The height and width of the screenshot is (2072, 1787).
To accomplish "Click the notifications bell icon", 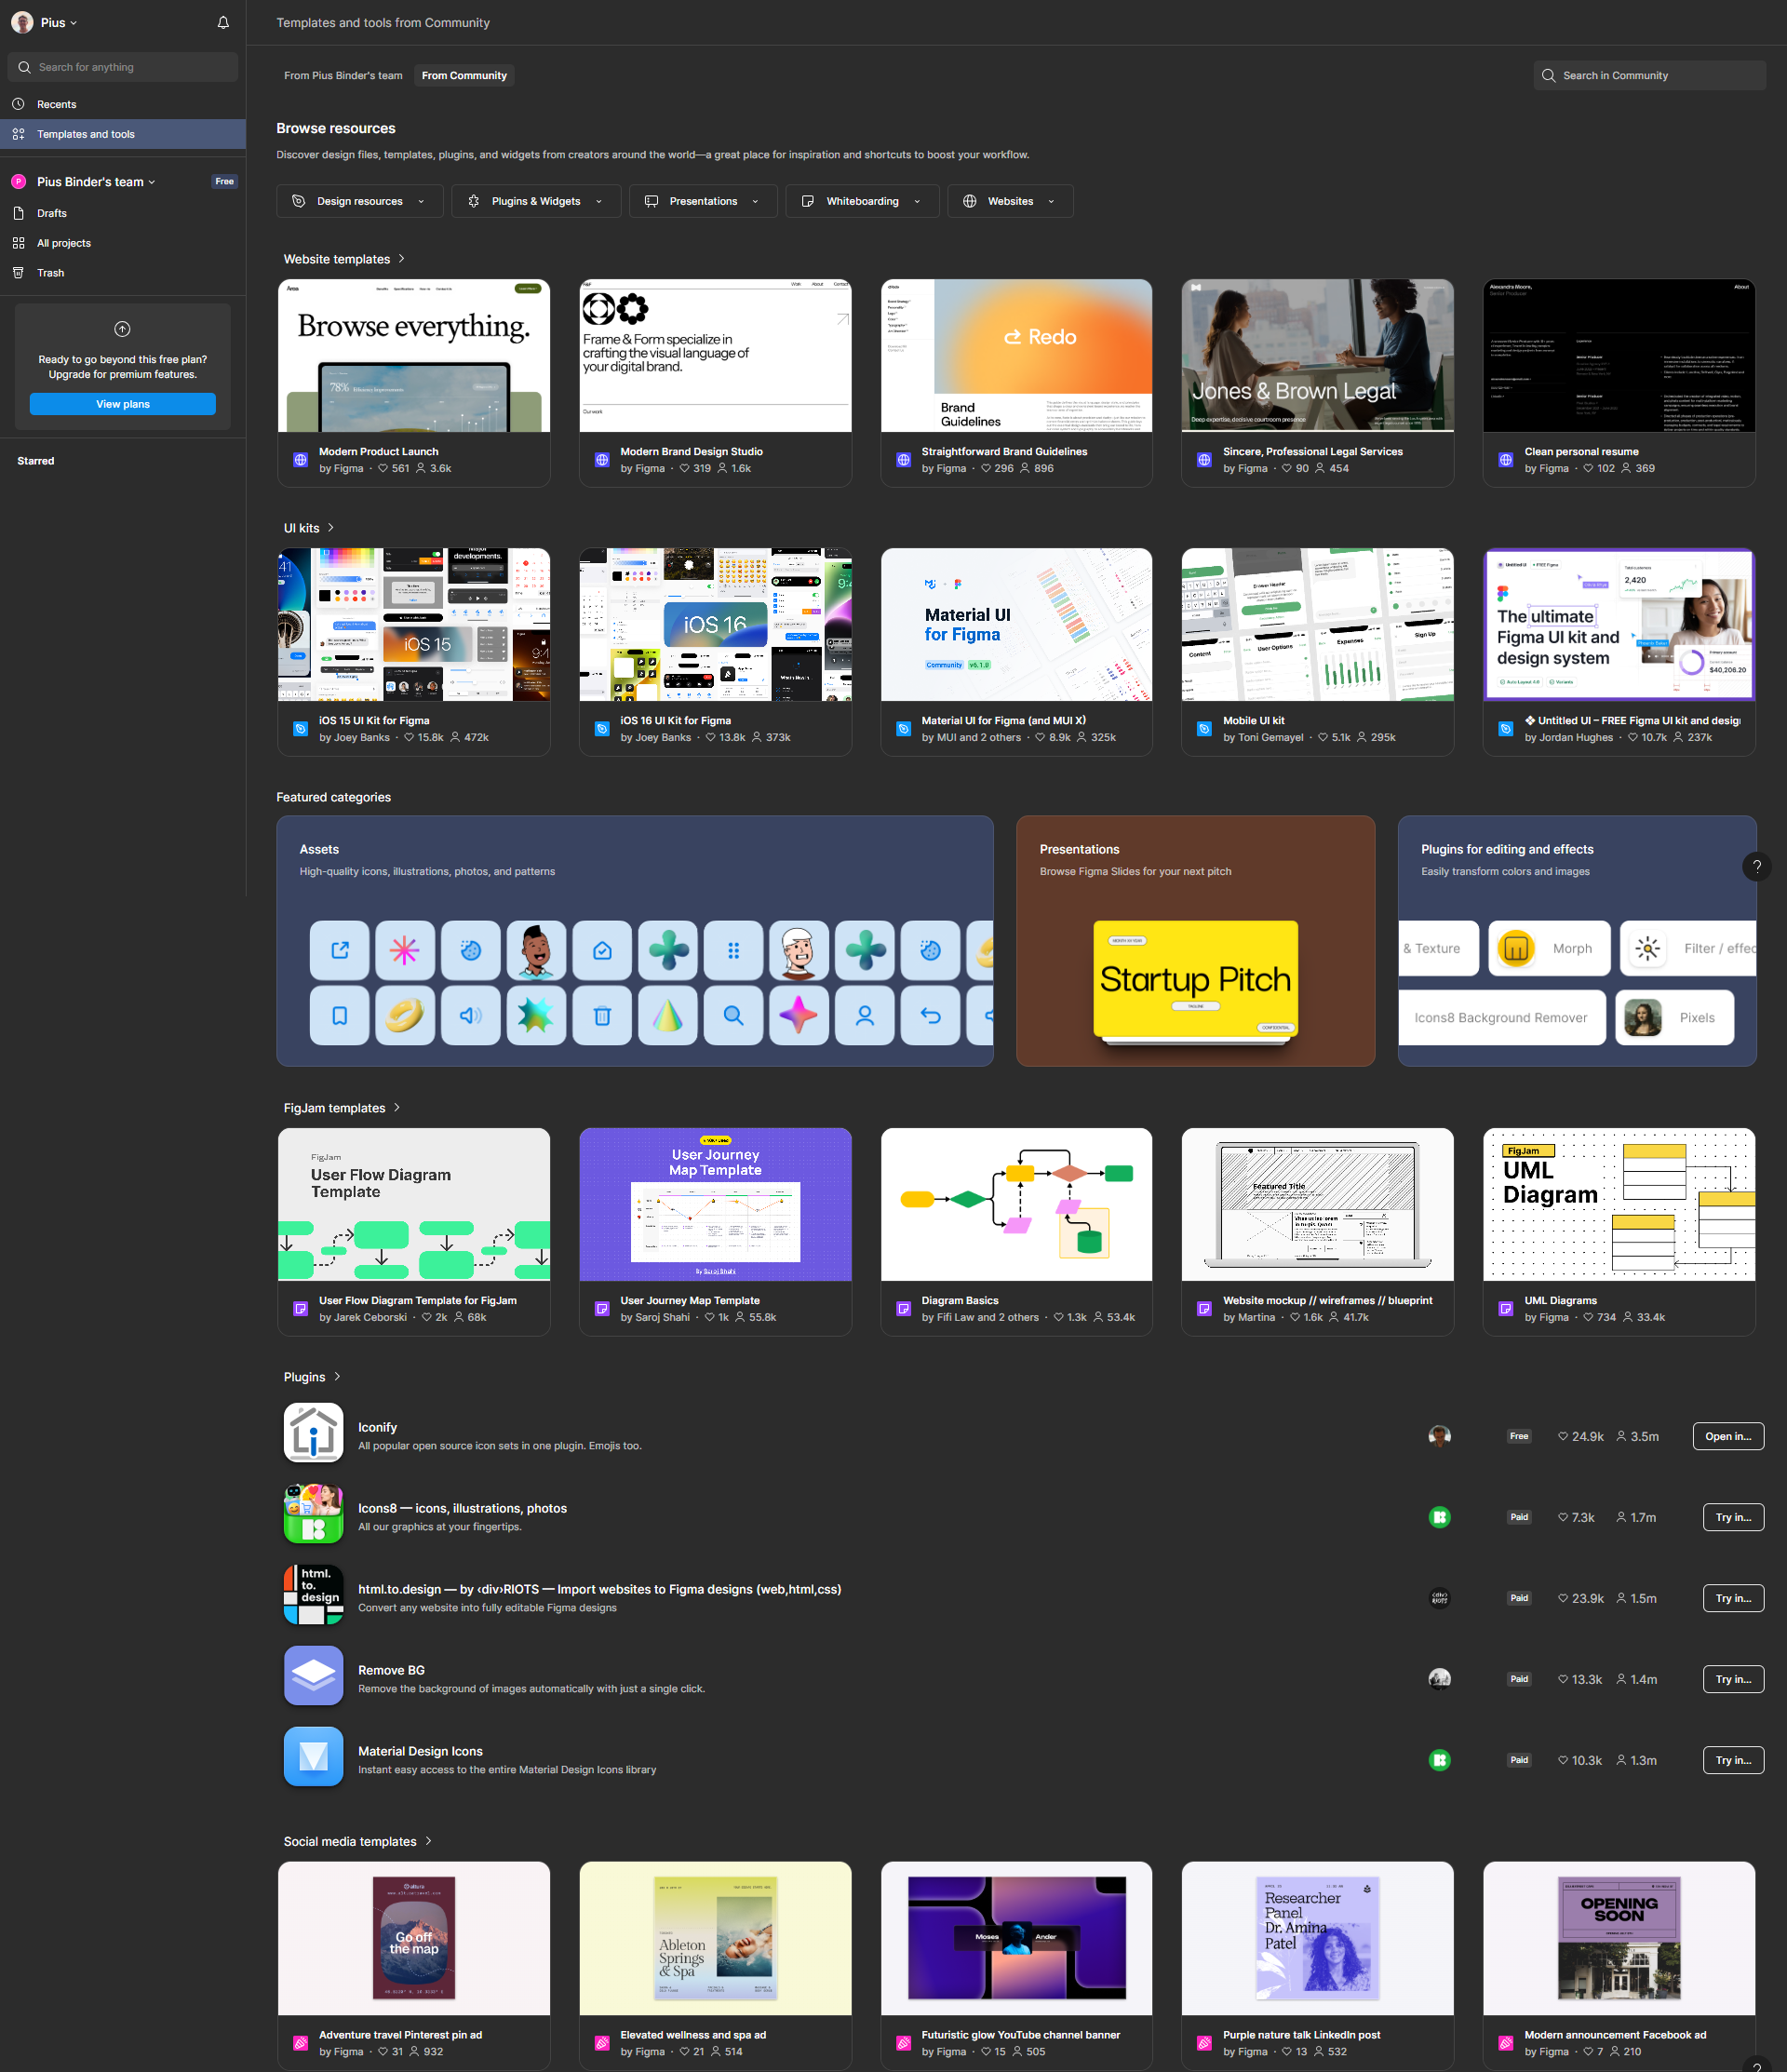I will coord(223,22).
